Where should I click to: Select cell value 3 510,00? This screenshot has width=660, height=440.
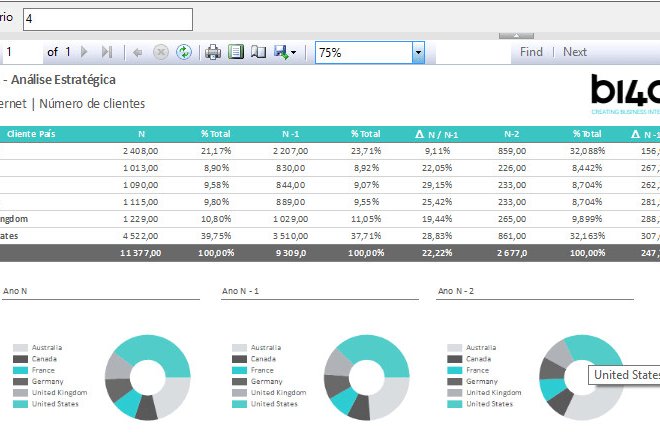pos(290,236)
